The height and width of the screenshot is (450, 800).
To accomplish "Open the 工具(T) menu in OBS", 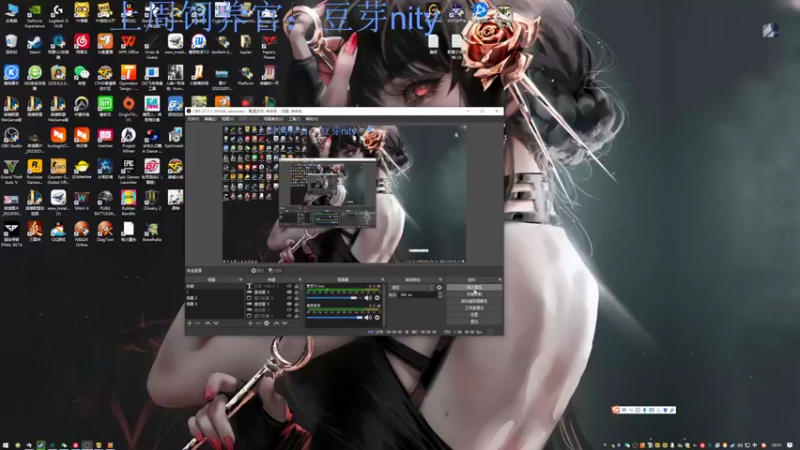I will click(294, 119).
